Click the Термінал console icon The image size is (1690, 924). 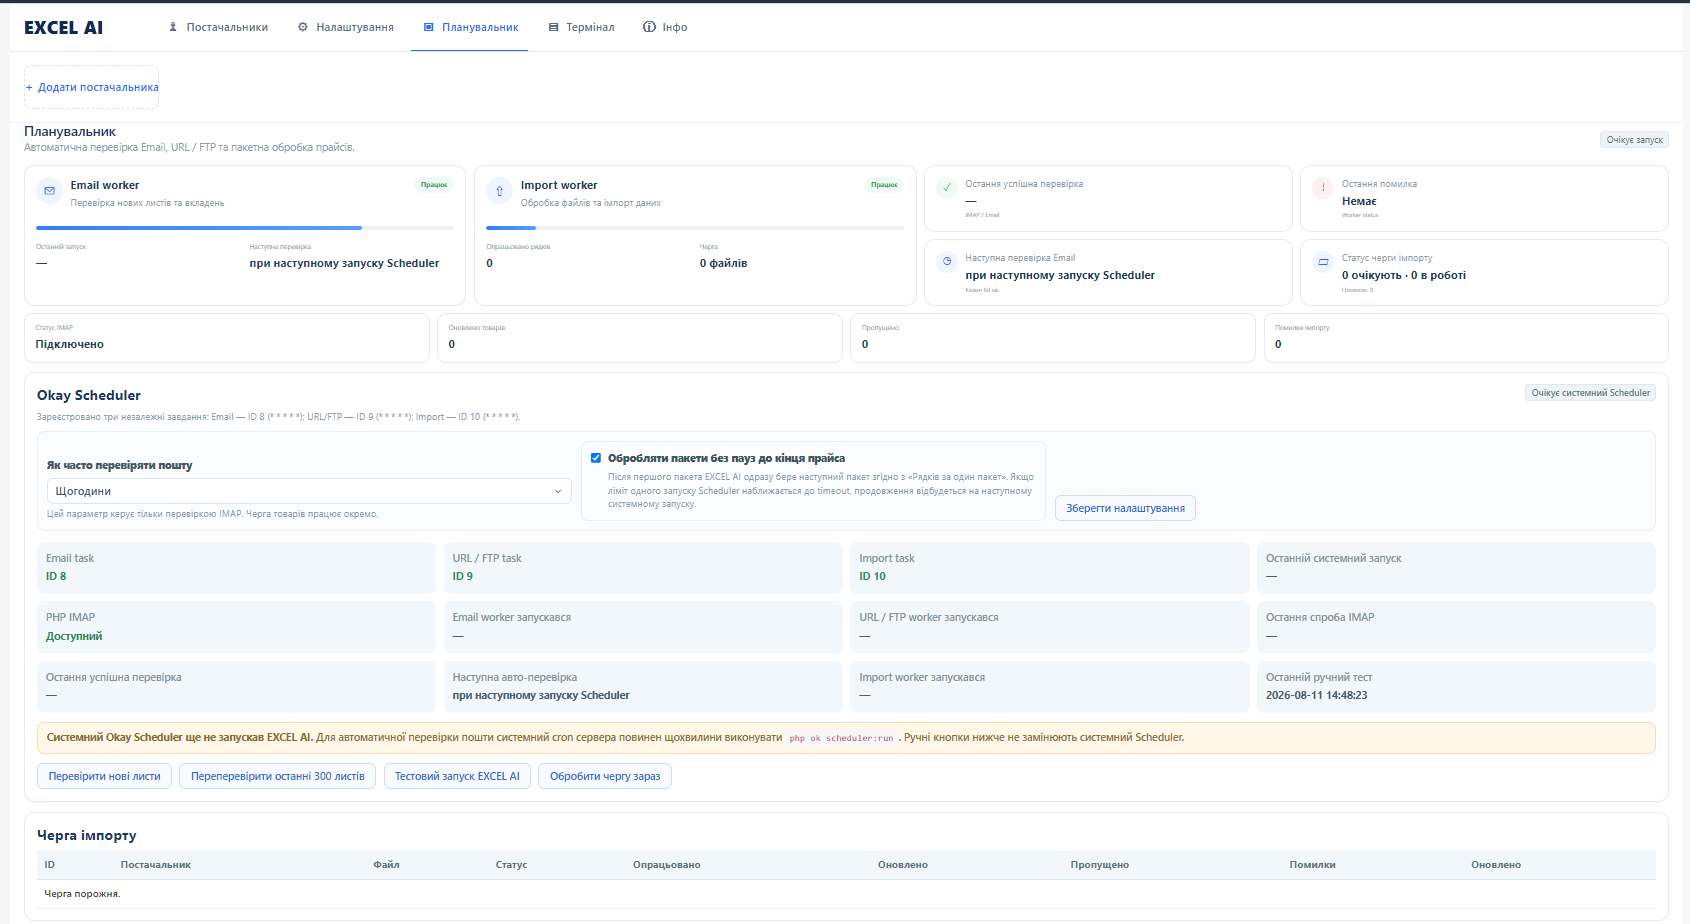(x=553, y=27)
